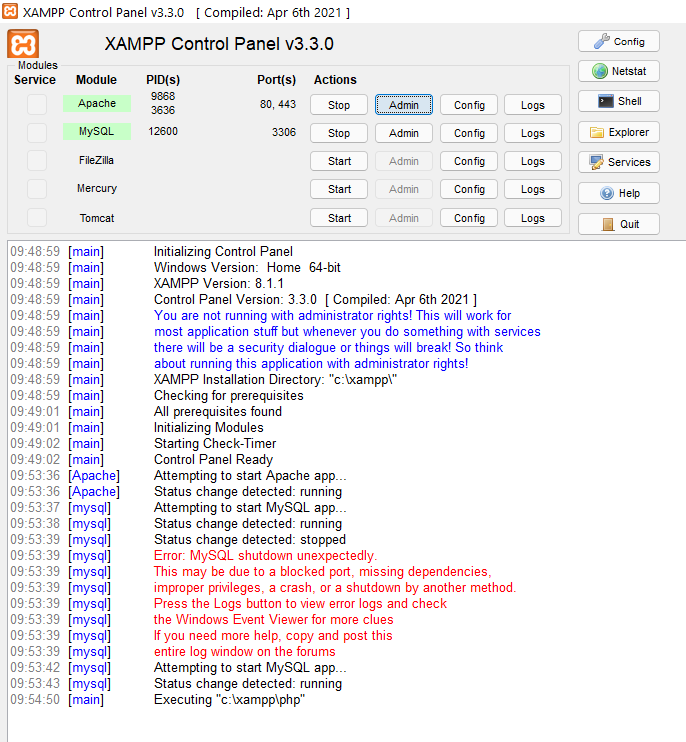Open the MySQL Config menu
The width and height of the screenshot is (686, 742).
pyautogui.click(x=469, y=133)
